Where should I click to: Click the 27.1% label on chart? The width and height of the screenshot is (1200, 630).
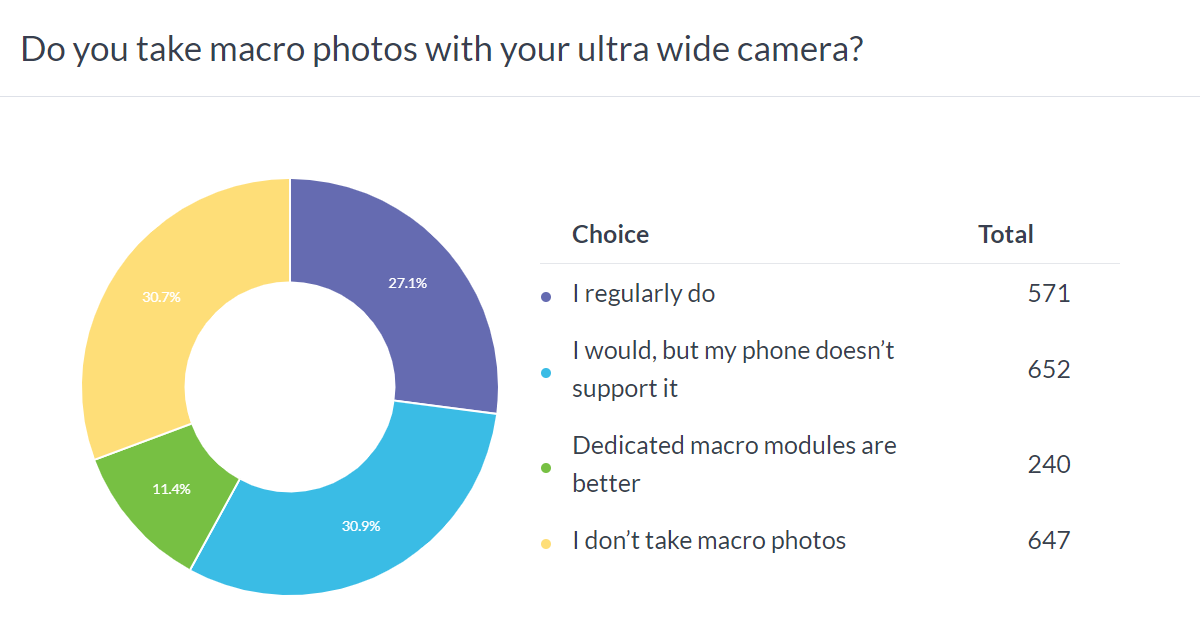408,283
